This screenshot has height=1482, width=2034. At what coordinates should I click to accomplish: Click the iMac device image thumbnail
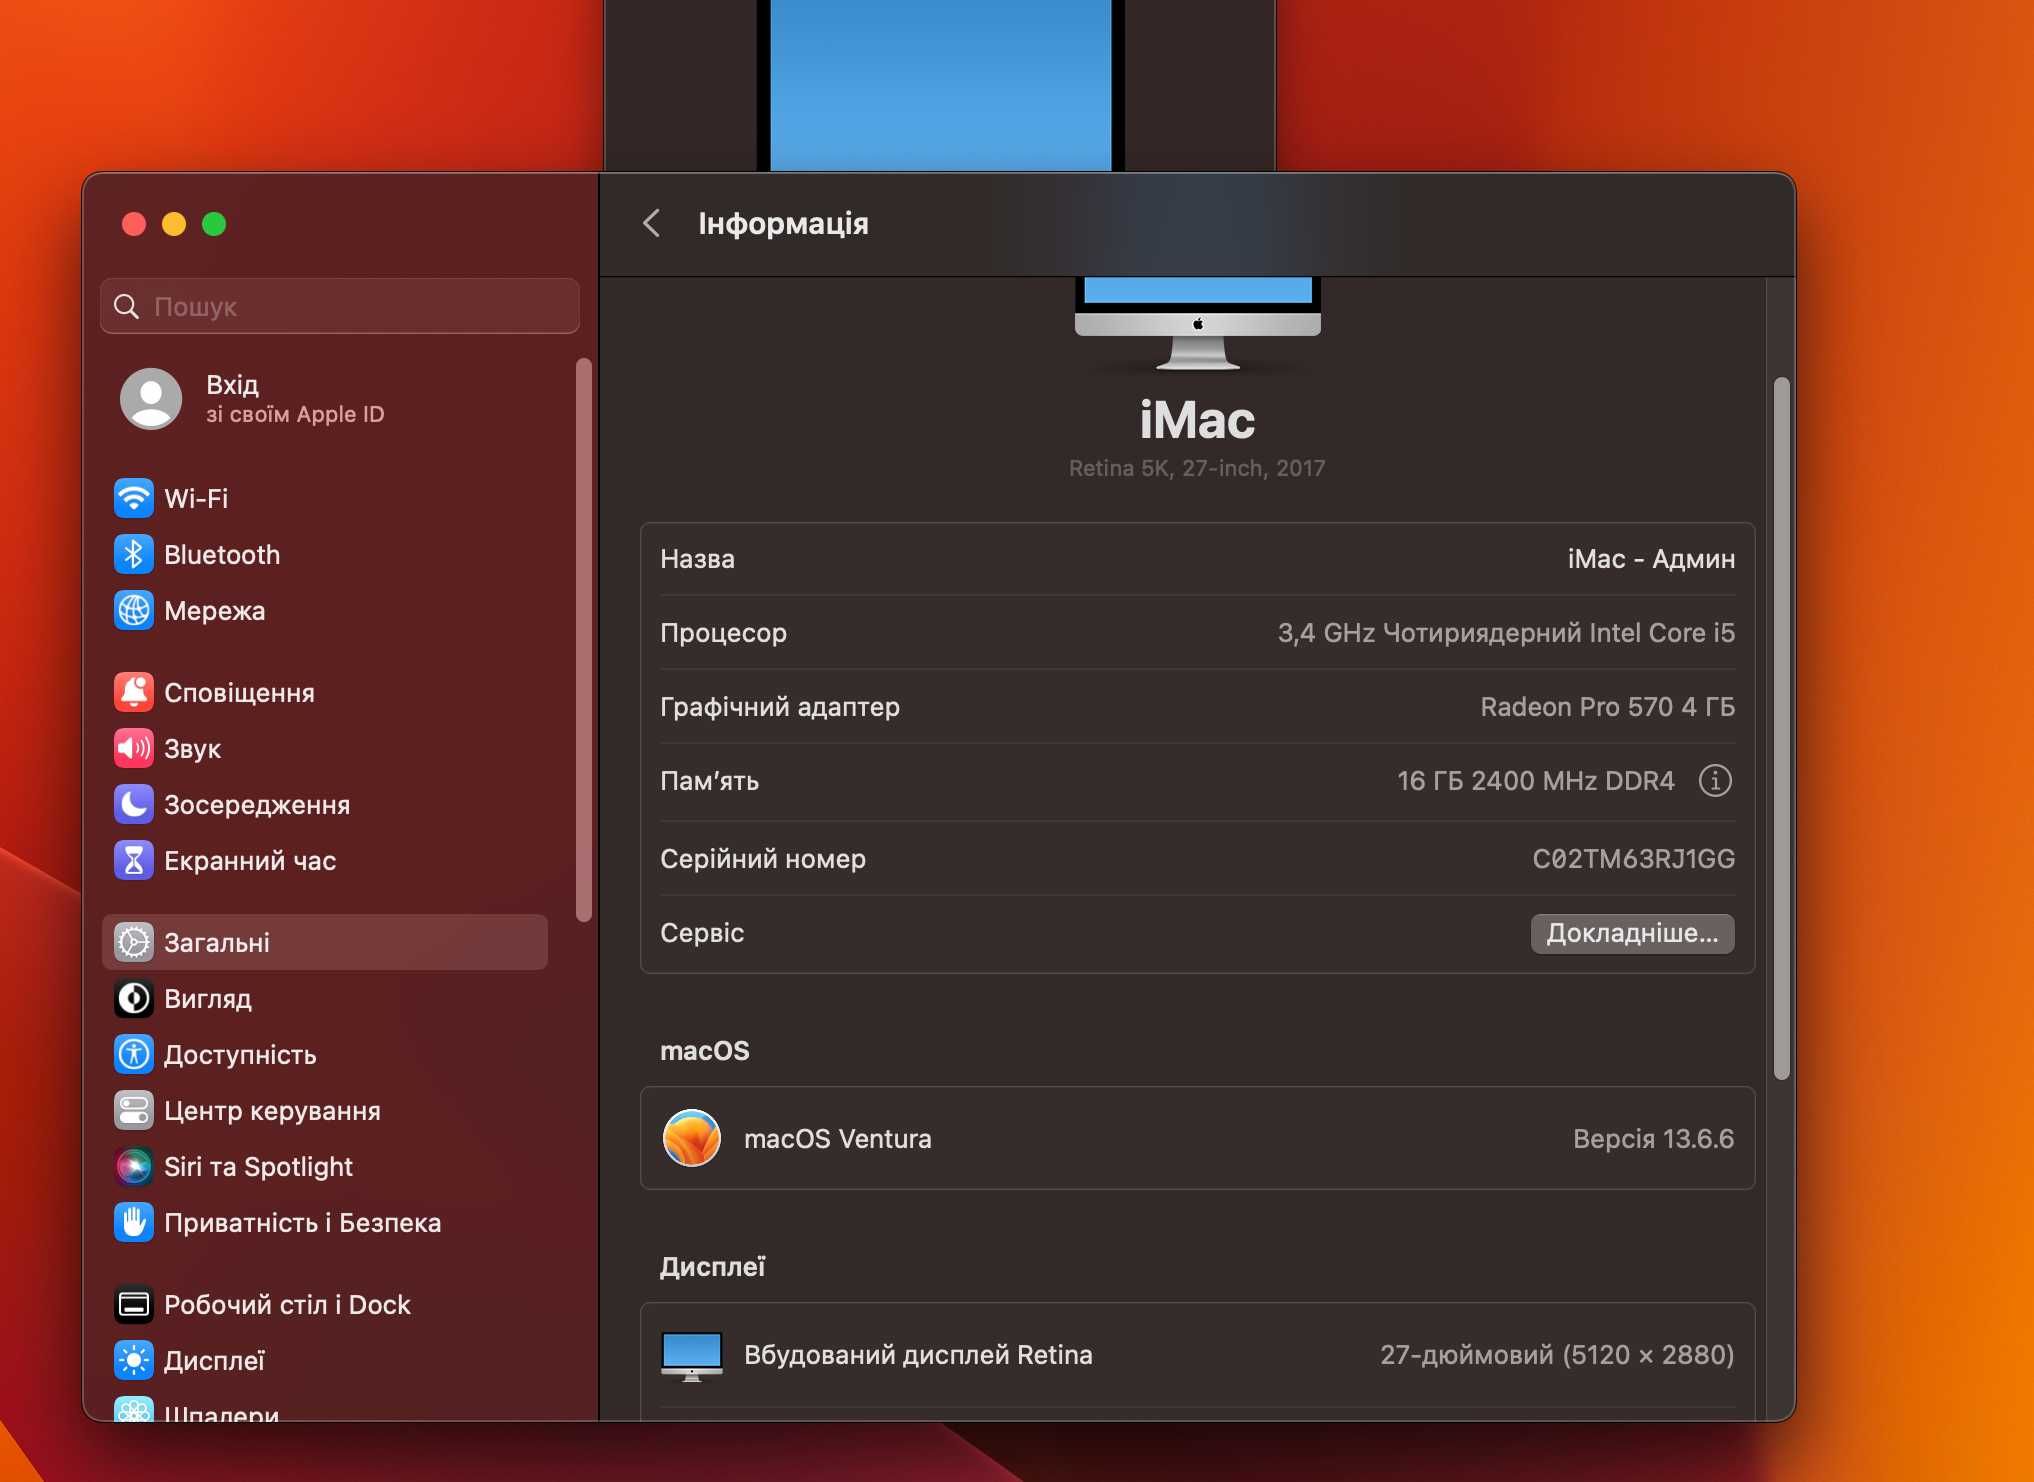(1197, 313)
